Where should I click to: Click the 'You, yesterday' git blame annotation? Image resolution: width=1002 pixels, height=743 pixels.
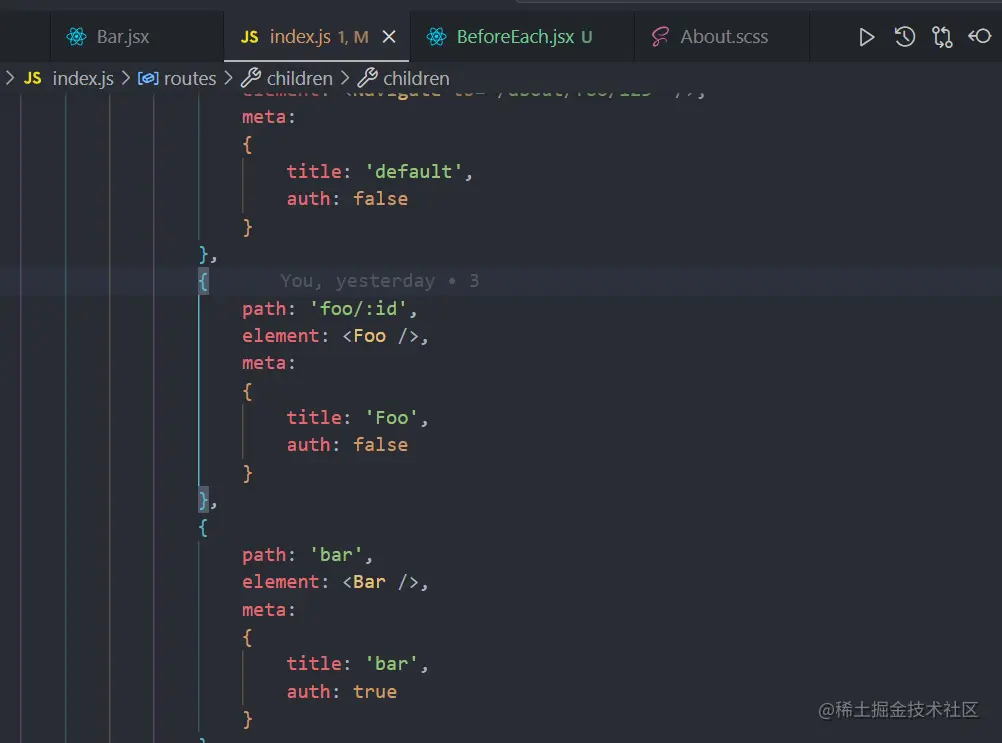coord(380,280)
